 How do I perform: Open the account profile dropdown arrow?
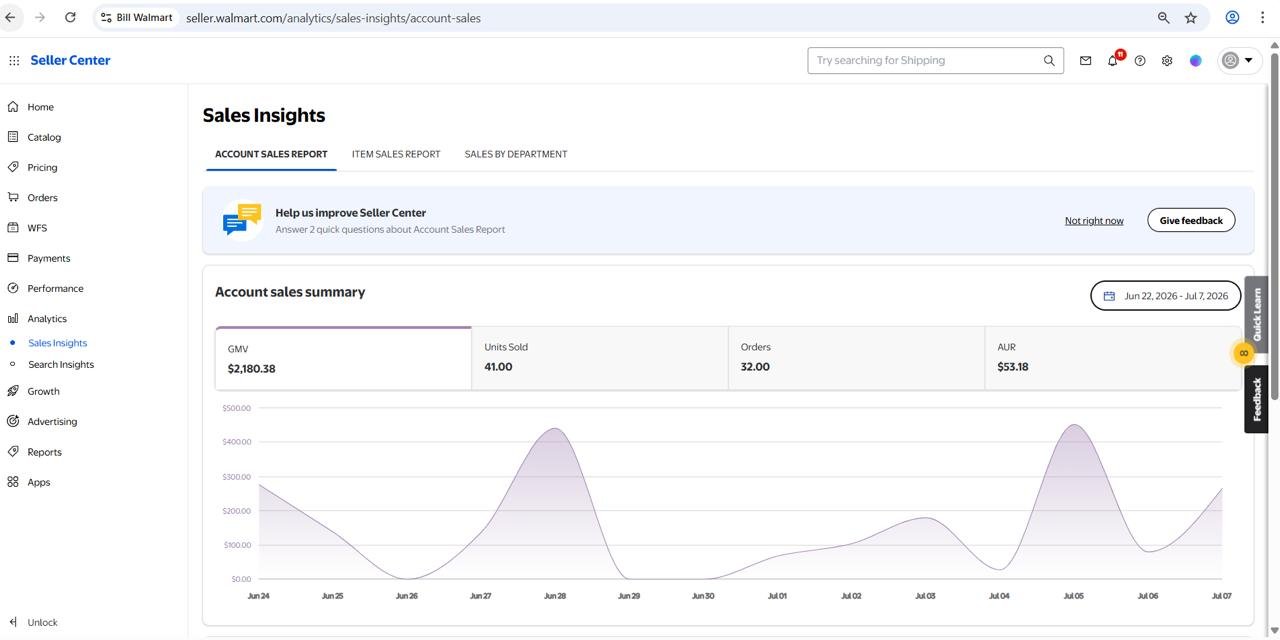(x=1248, y=60)
